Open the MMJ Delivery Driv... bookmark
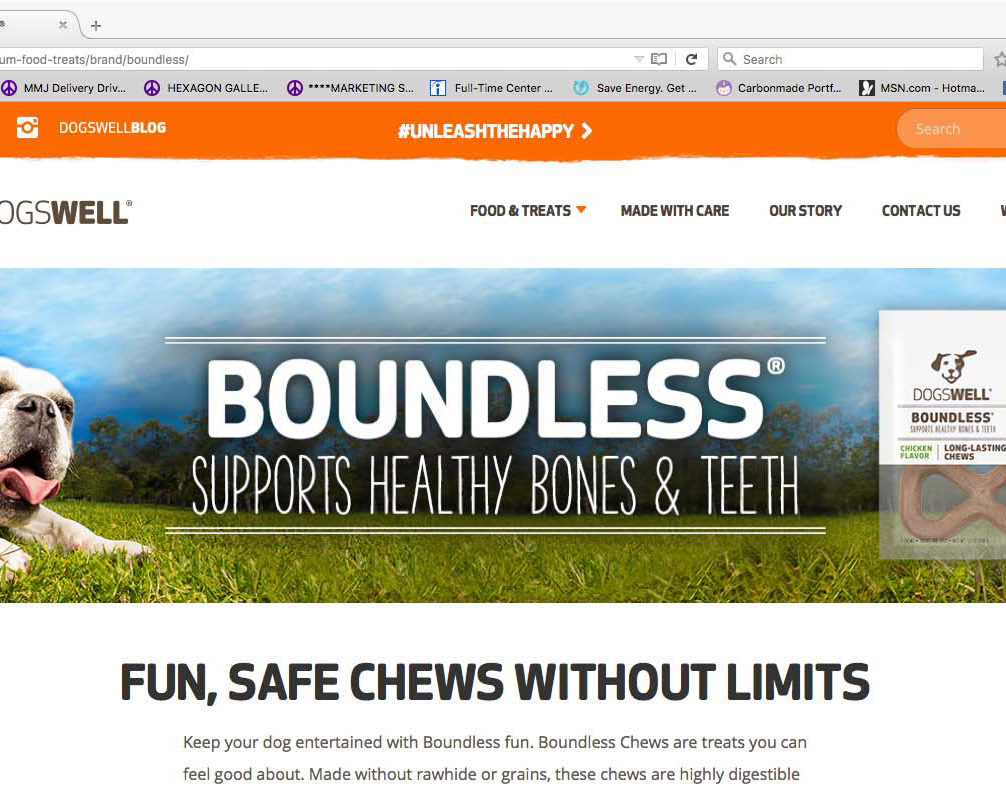 coord(64,88)
